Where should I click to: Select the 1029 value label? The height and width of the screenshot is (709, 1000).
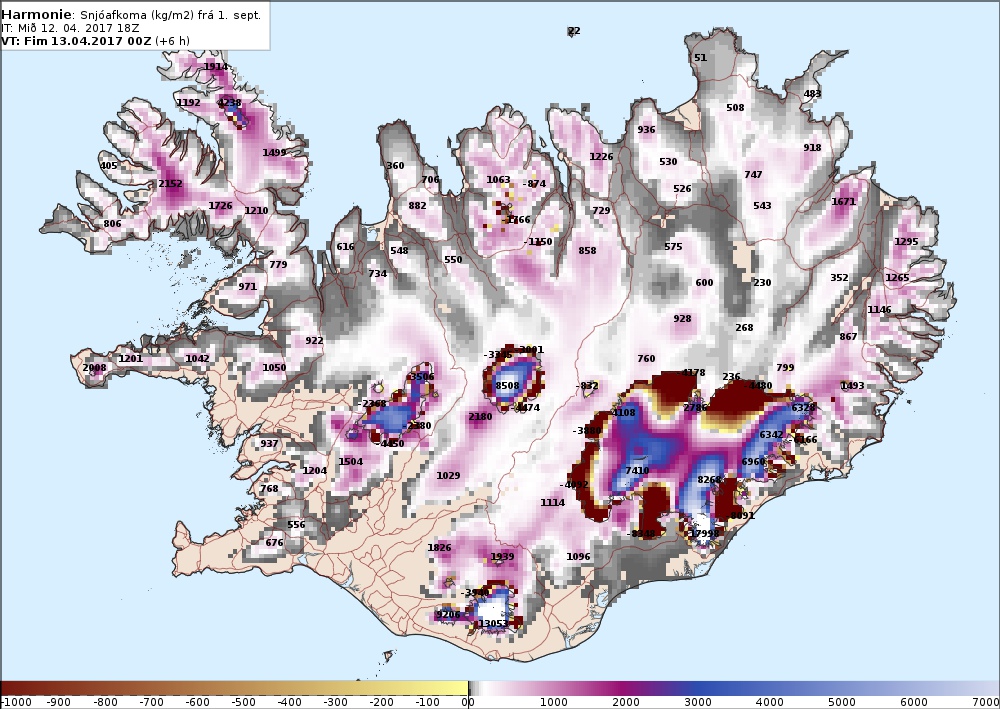[448, 475]
